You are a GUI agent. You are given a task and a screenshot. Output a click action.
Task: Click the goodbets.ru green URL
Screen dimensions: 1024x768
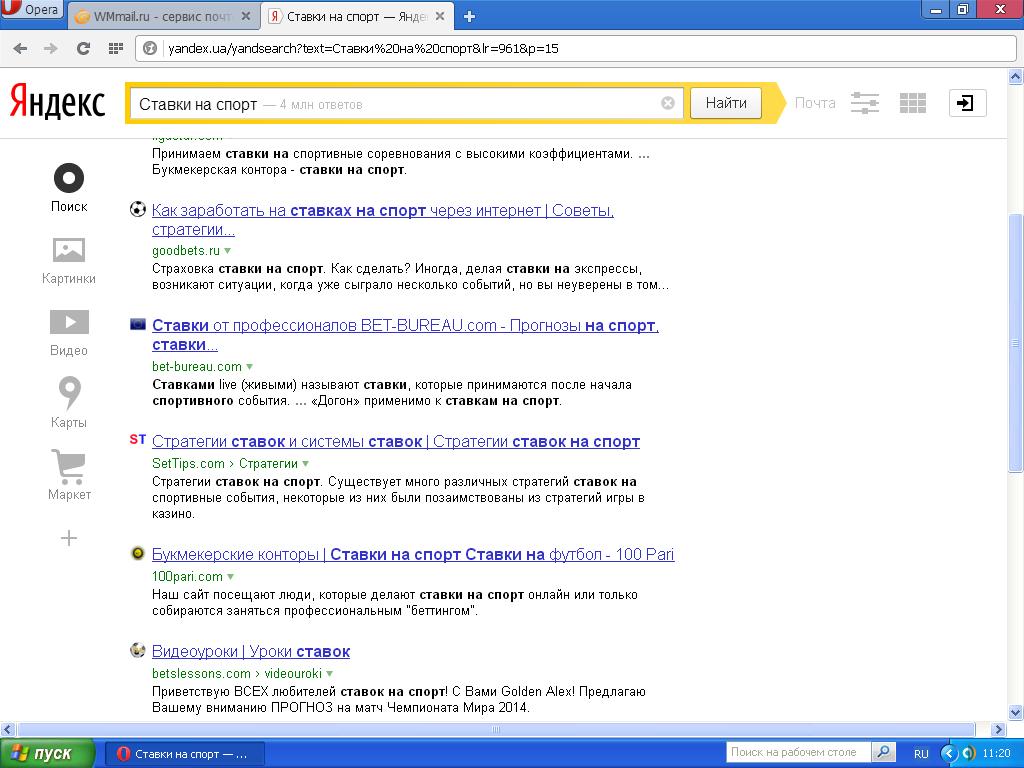tap(185, 251)
